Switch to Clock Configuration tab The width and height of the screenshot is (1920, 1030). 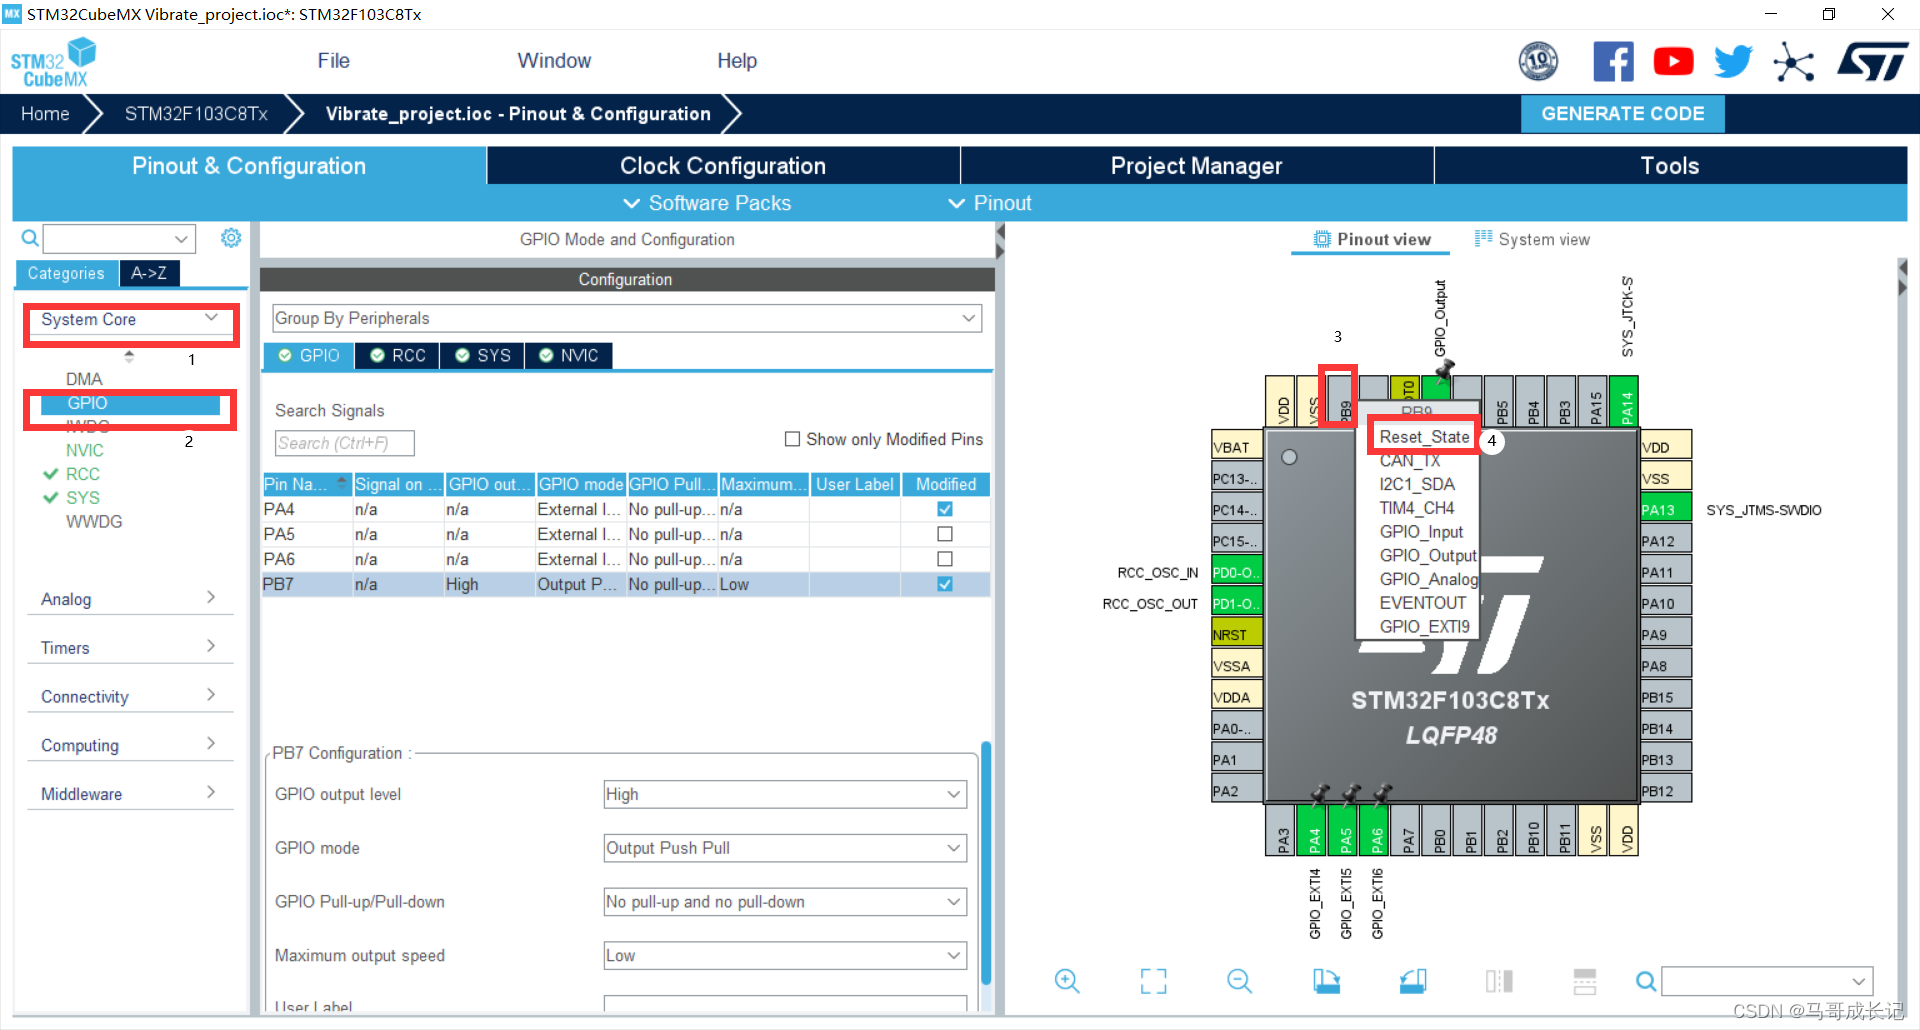(723, 166)
